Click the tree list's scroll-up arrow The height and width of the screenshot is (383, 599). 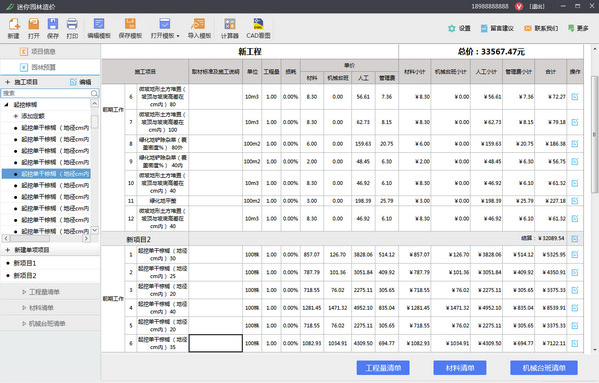pos(94,103)
